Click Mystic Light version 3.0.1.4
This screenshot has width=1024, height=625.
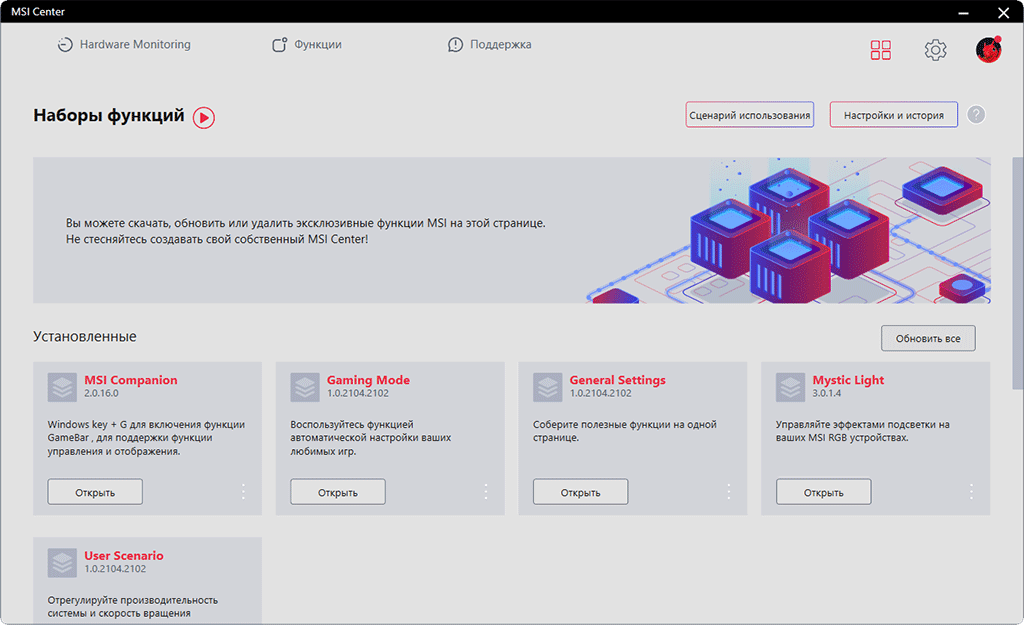click(827, 393)
